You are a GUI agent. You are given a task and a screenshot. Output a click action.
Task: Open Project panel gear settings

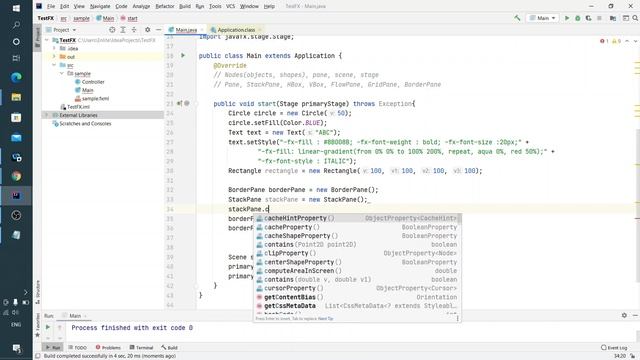[147, 30]
